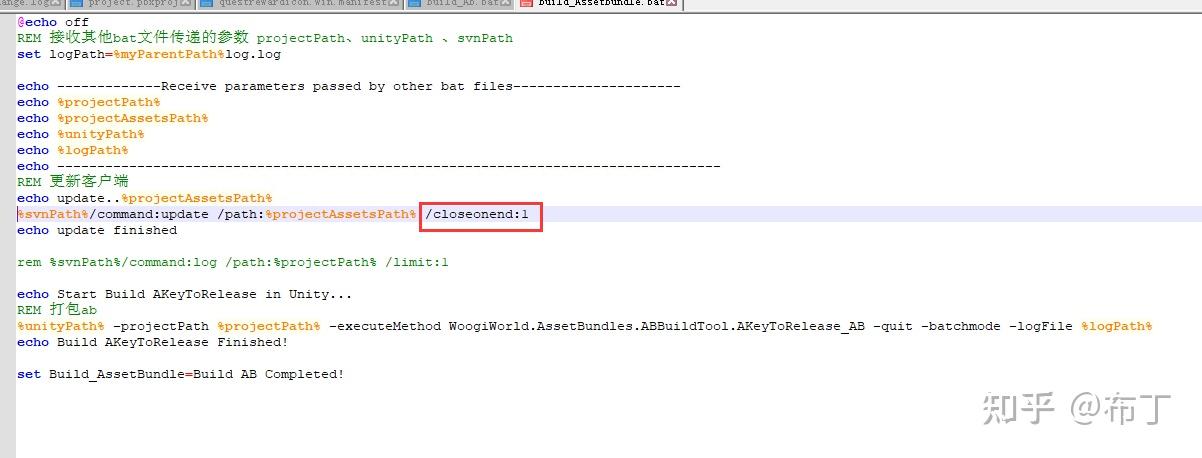
Task: Click the REM comment mentioning projectPath、unityPath、svnPath
Action: tap(265, 38)
